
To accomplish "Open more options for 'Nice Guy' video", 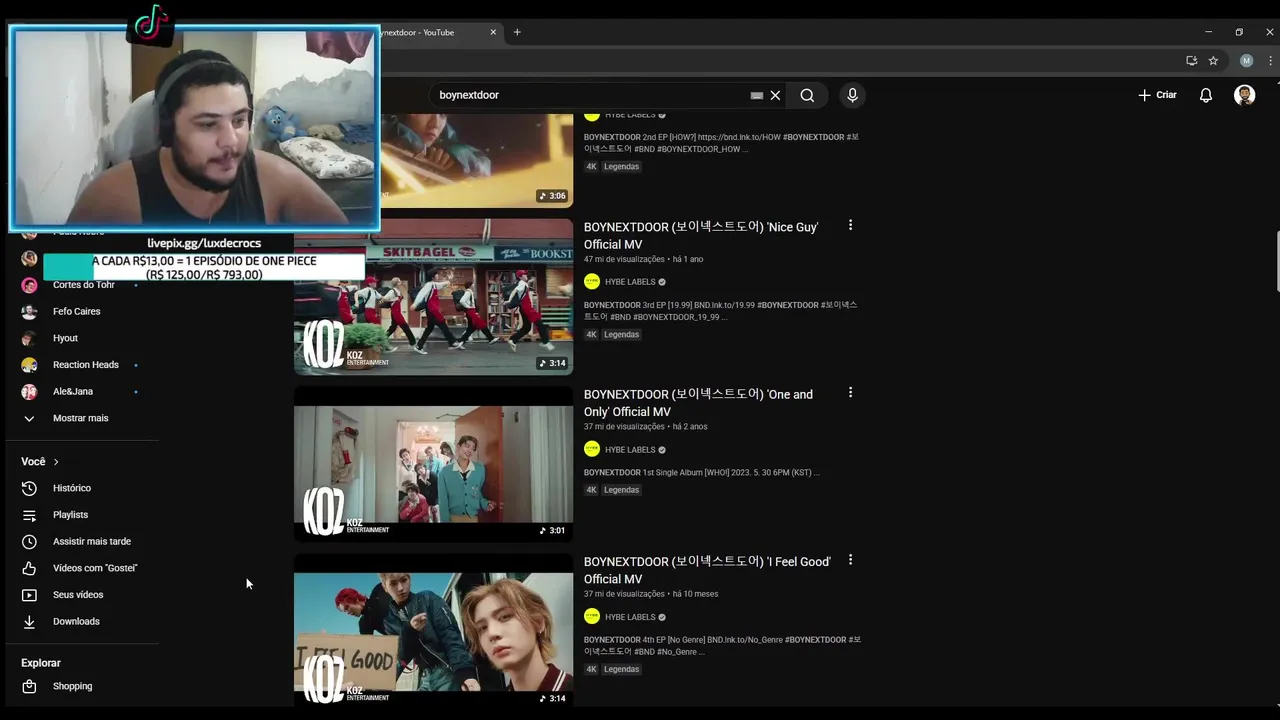I will pyautogui.click(x=851, y=225).
